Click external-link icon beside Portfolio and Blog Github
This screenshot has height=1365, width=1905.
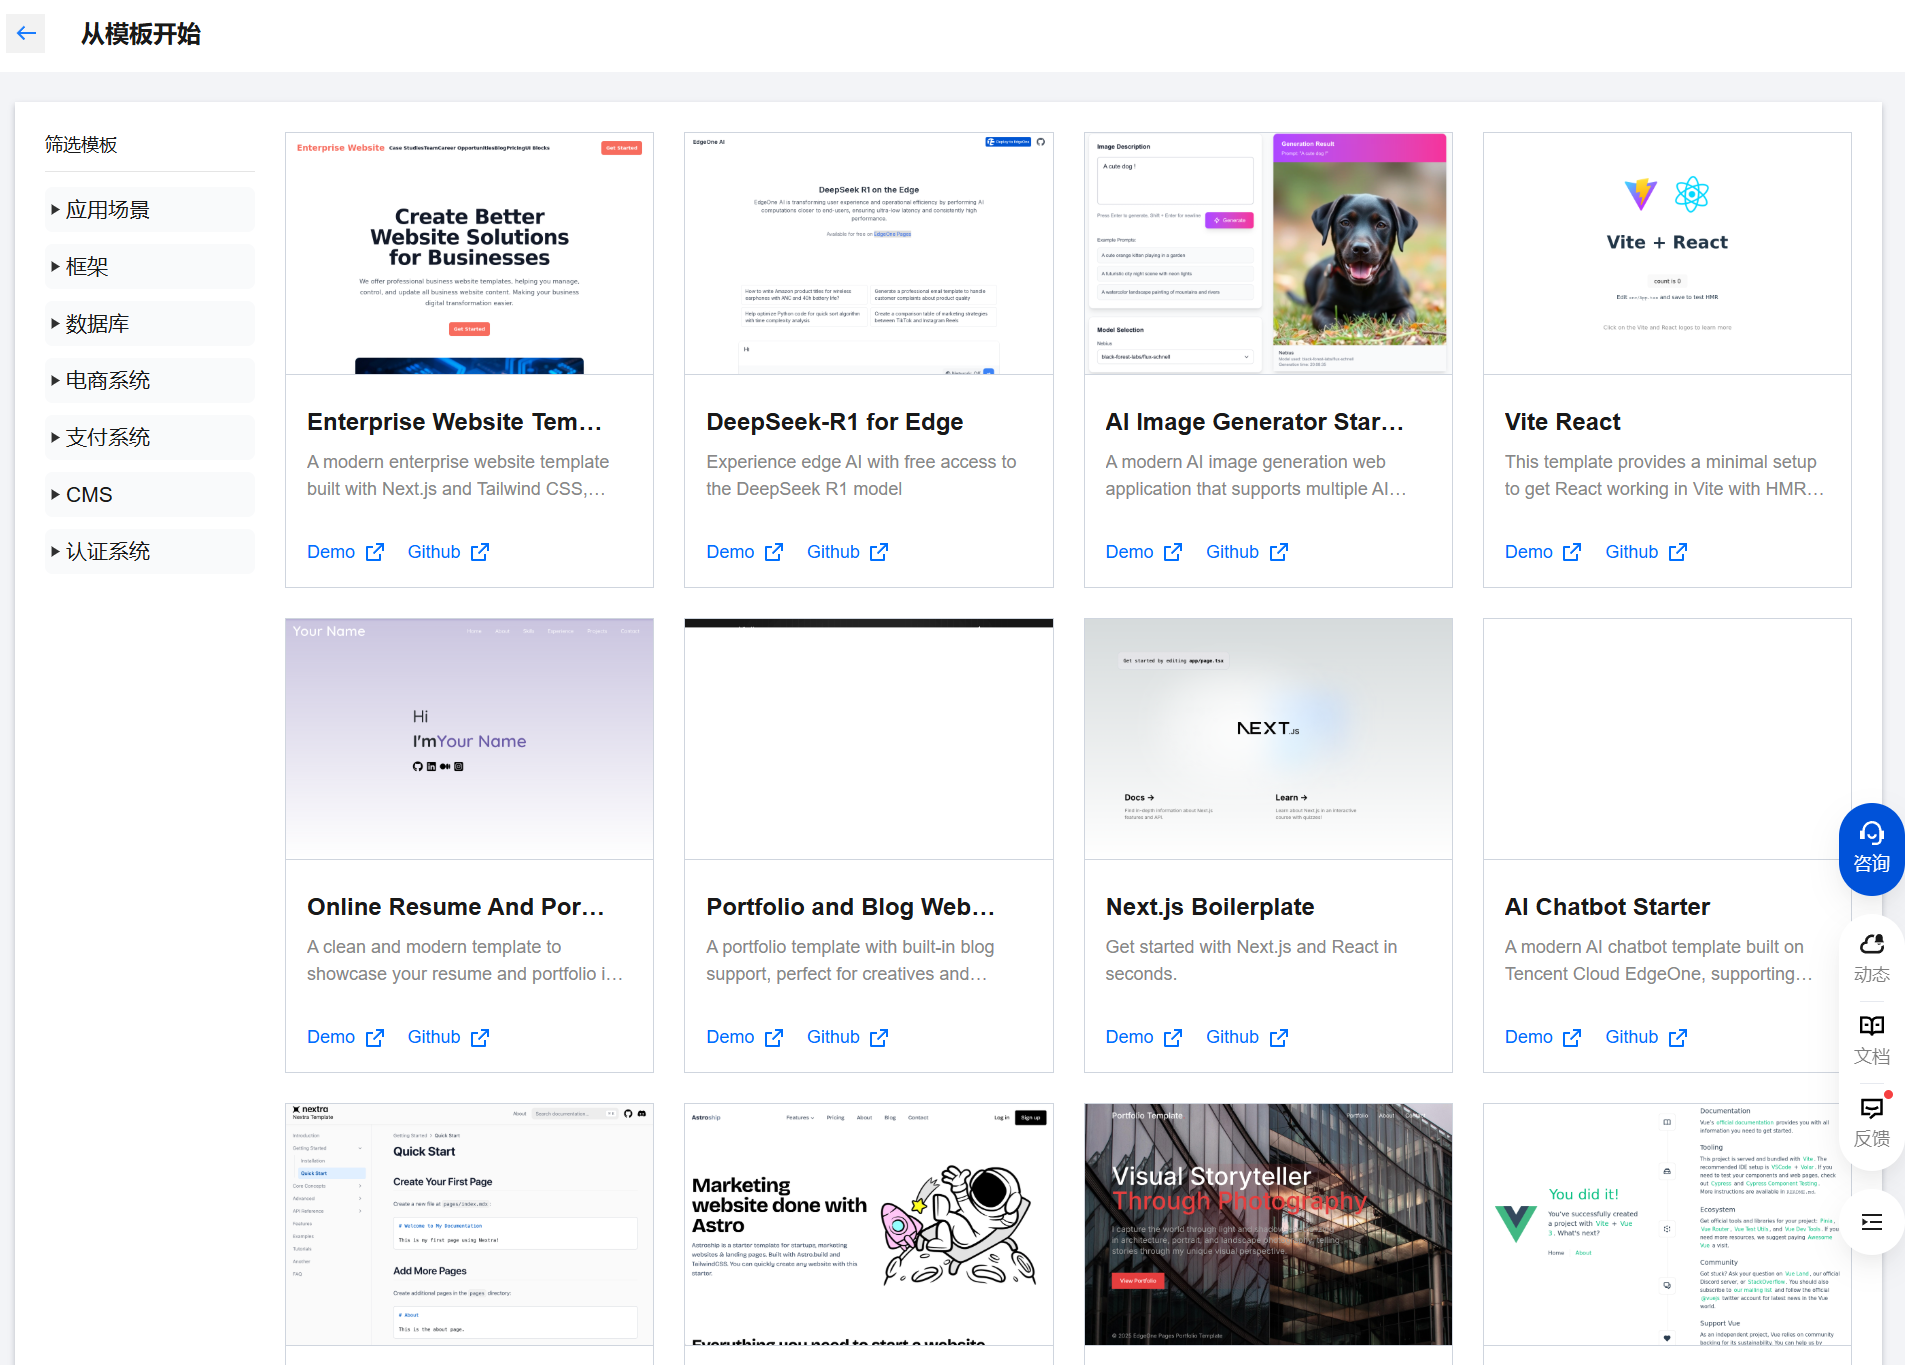879,1038
